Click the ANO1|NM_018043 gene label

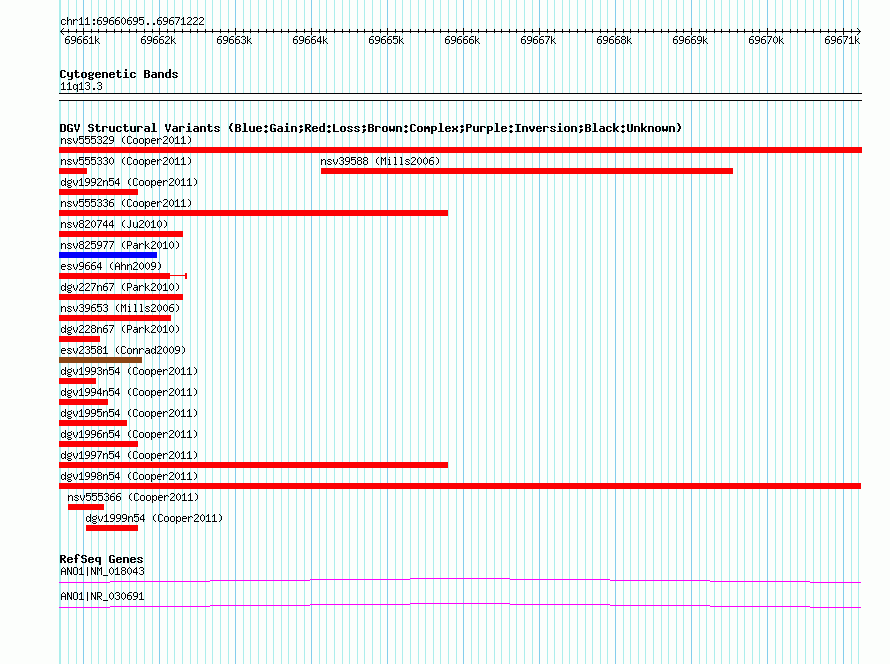[x=102, y=571]
